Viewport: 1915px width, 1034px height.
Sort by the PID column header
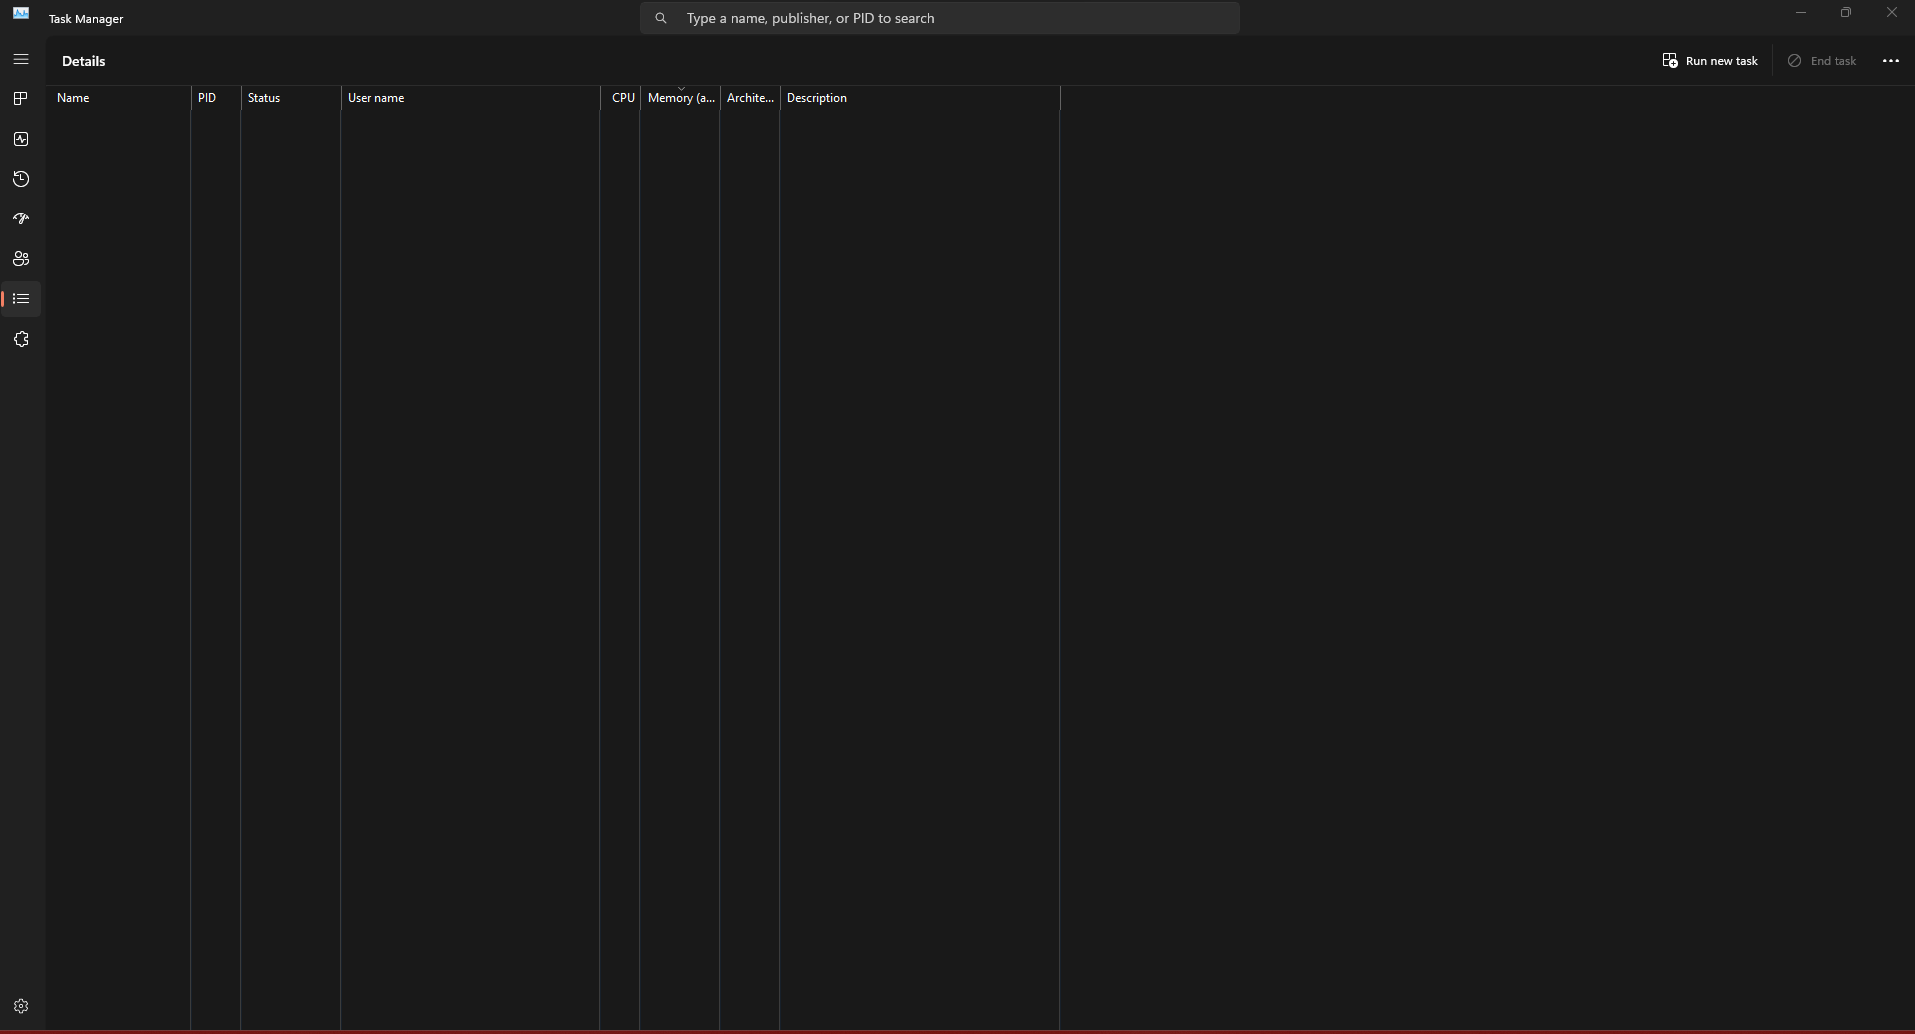pyautogui.click(x=216, y=98)
